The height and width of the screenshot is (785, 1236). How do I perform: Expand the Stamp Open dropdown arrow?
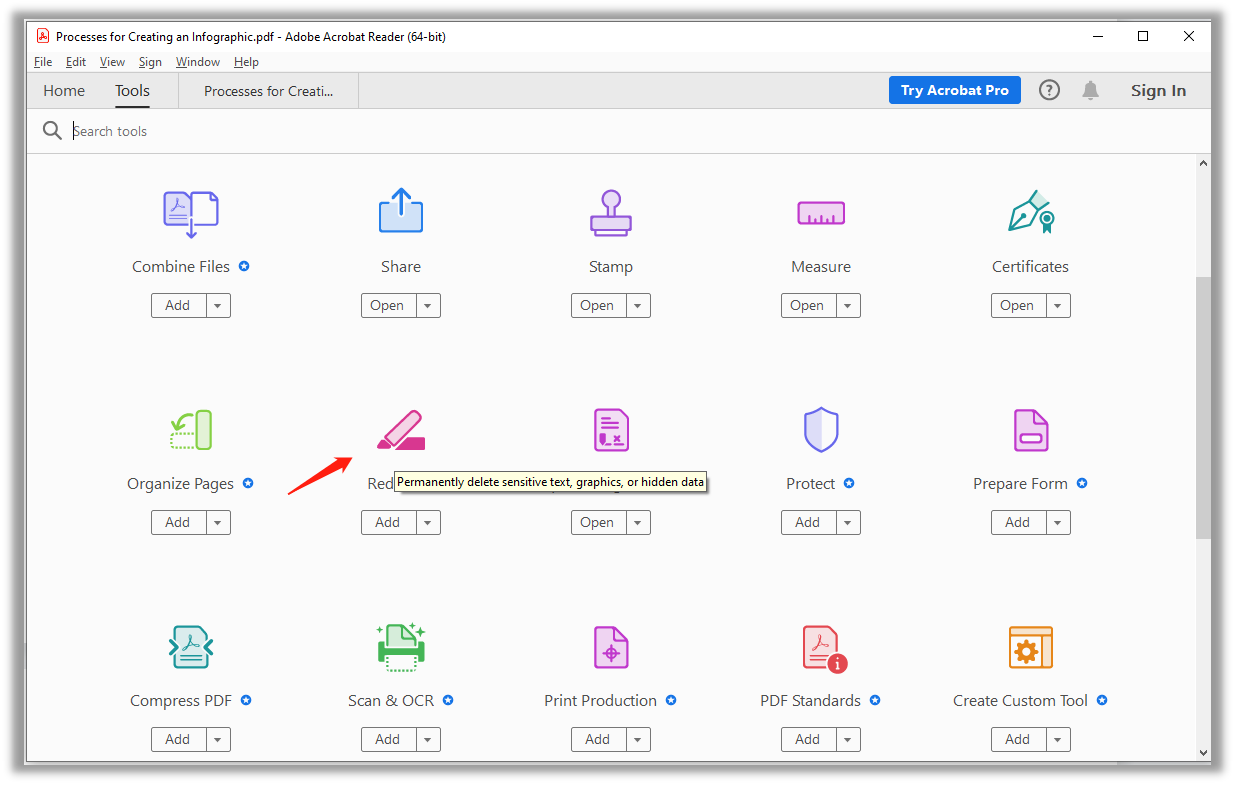638,306
